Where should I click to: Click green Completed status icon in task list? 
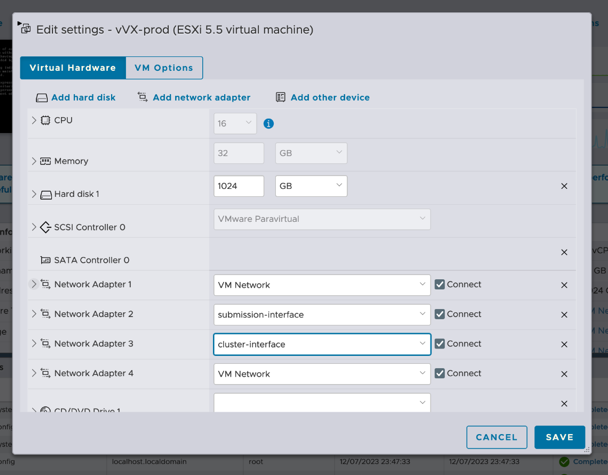pos(564,462)
